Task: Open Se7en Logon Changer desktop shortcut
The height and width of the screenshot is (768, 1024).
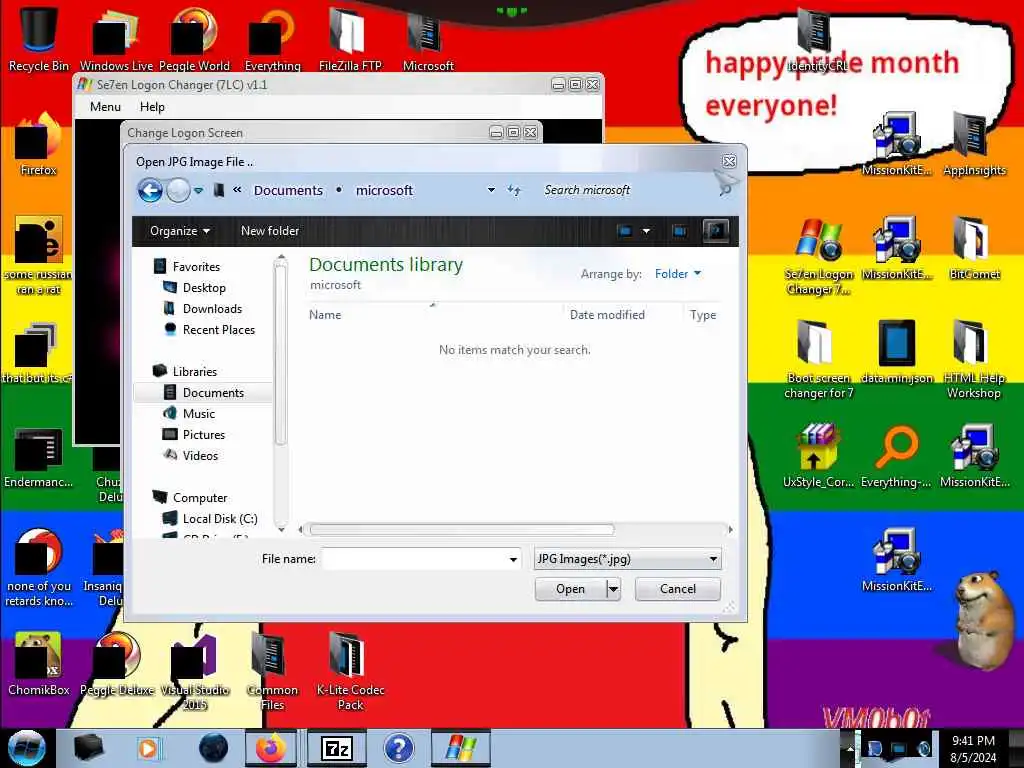Action: click(x=818, y=256)
